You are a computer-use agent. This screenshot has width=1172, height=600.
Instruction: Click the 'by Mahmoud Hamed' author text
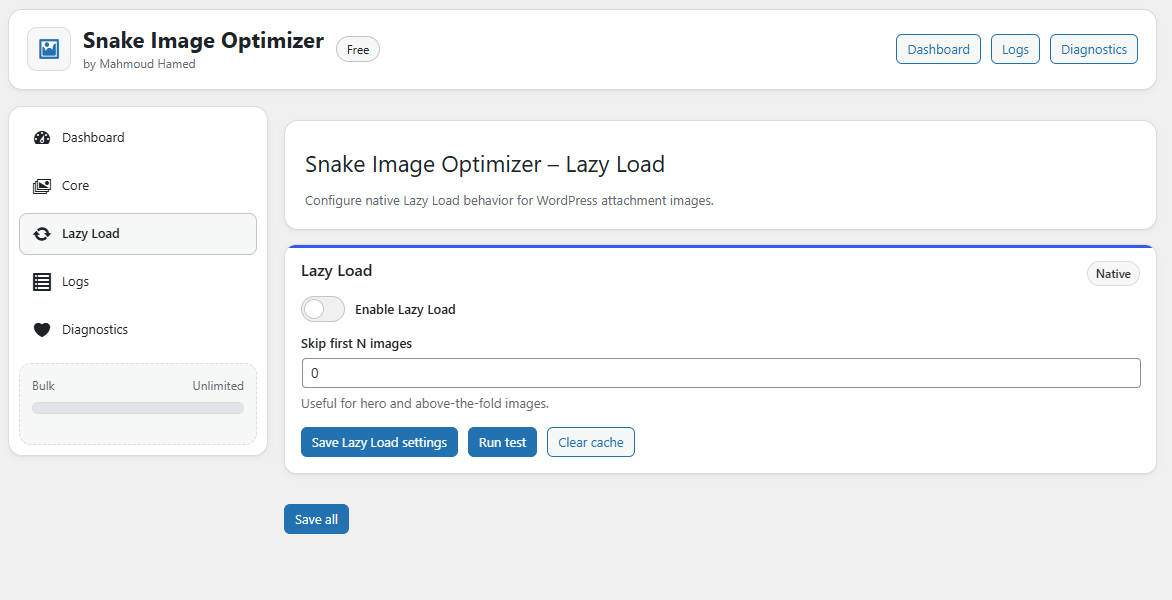[139, 64]
